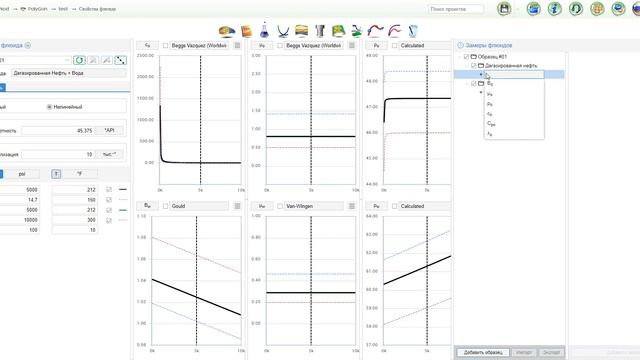Click the black diagonal line icon in fluid panel
Image resolution: width=640 pixels, height=360 pixels.
[x=120, y=60]
